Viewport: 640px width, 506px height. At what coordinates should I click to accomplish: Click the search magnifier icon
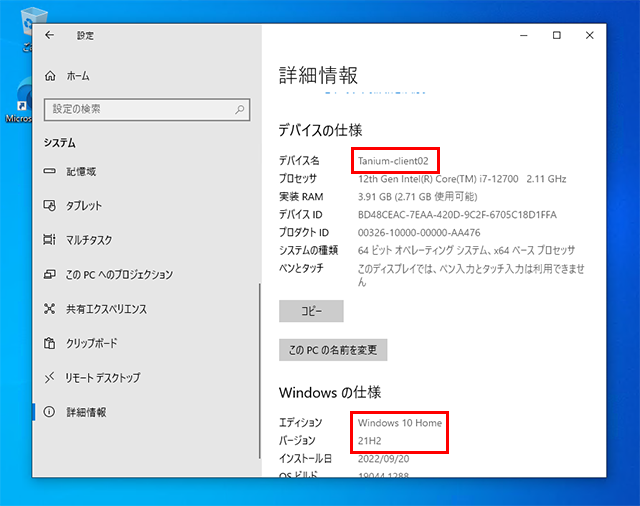point(240,109)
